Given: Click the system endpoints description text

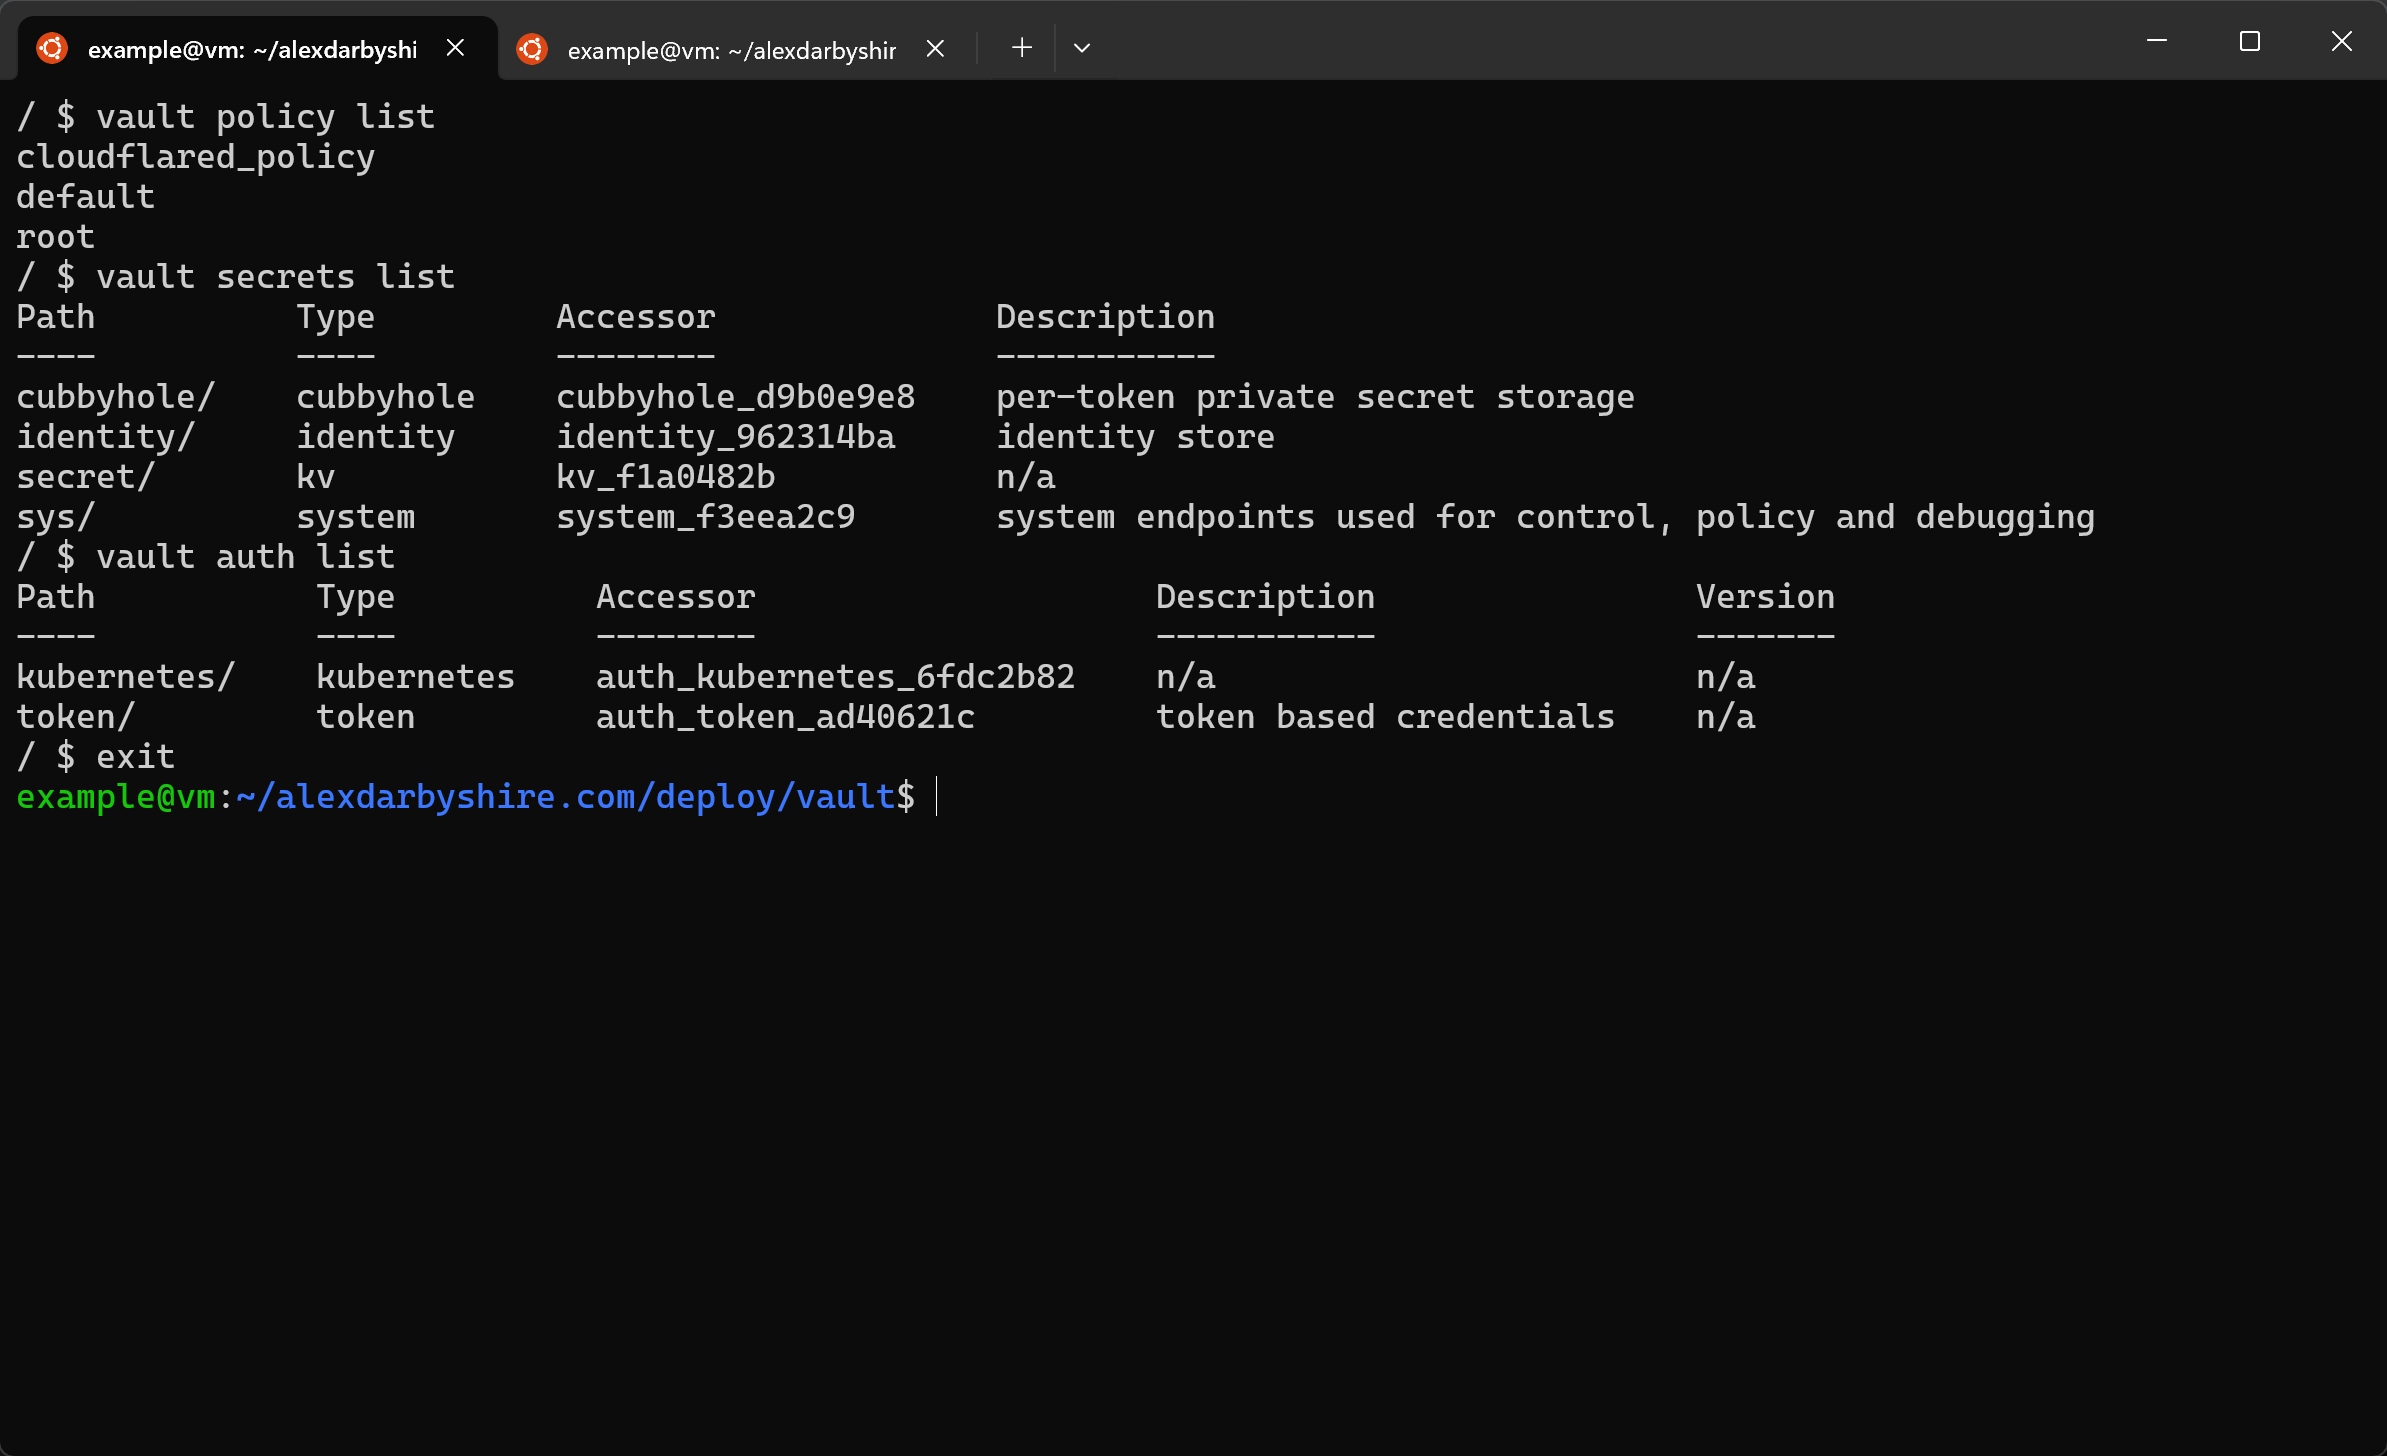Looking at the screenshot, I should click(1546, 517).
